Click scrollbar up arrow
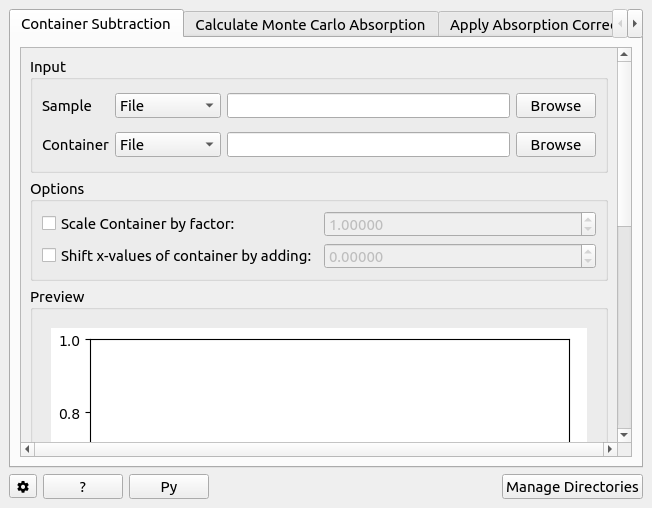Viewport: 652px width, 508px height. pos(624,54)
